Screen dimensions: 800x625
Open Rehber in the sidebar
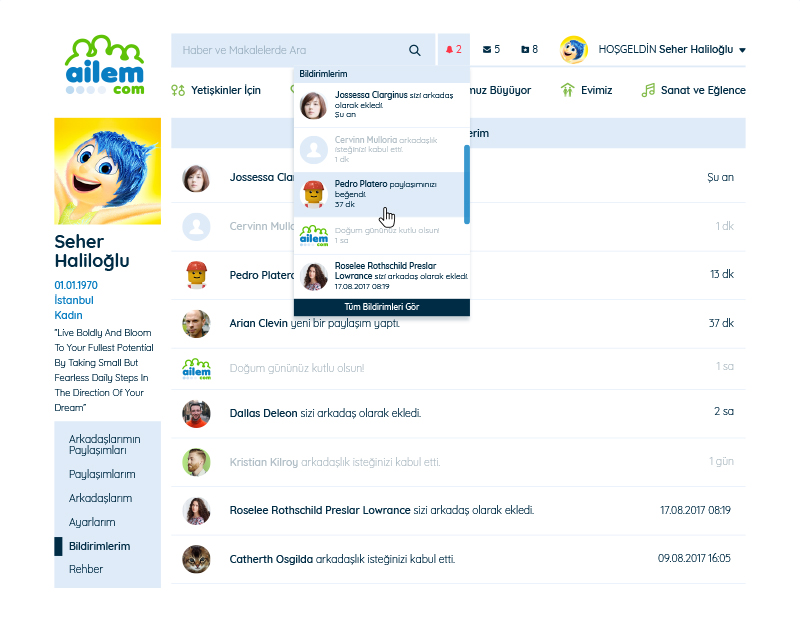point(86,569)
